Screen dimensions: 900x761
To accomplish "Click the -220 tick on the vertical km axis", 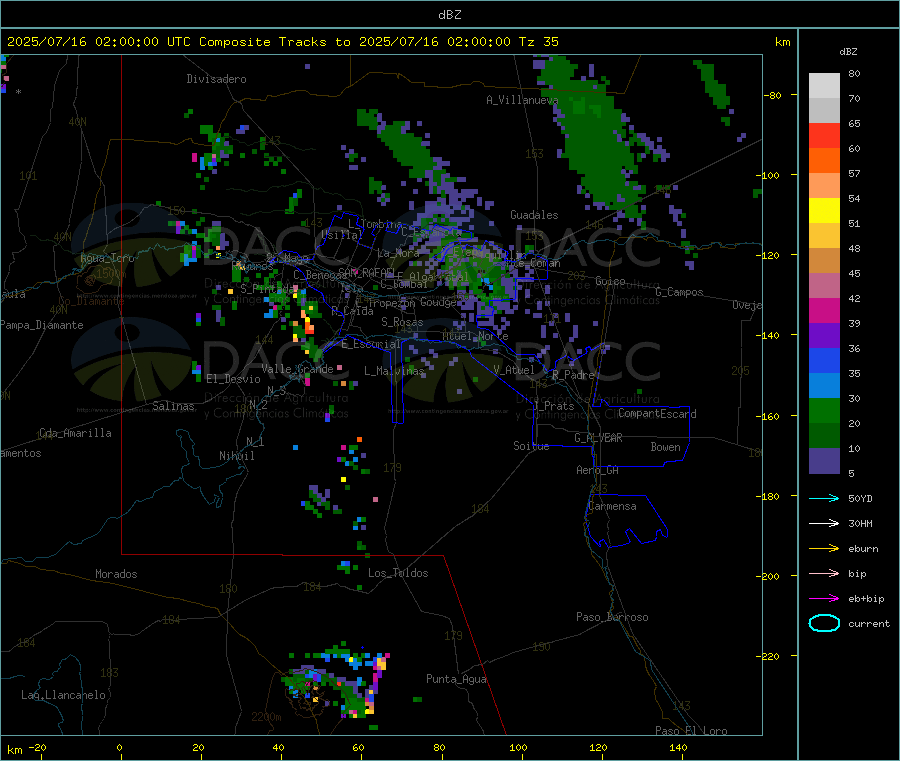I will (x=769, y=656).
